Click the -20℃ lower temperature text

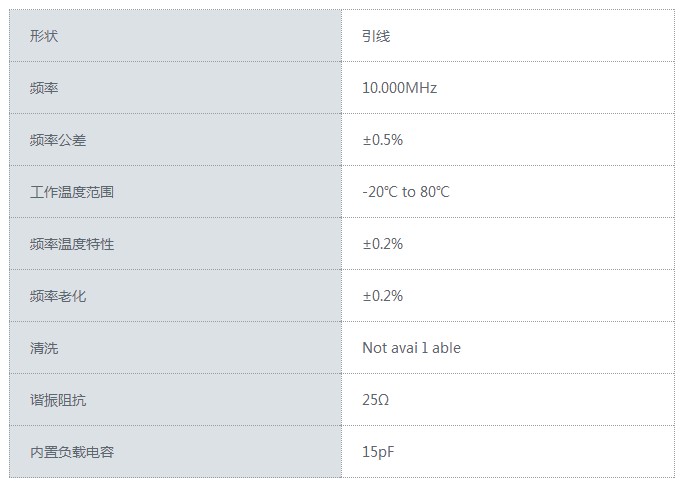point(379,192)
